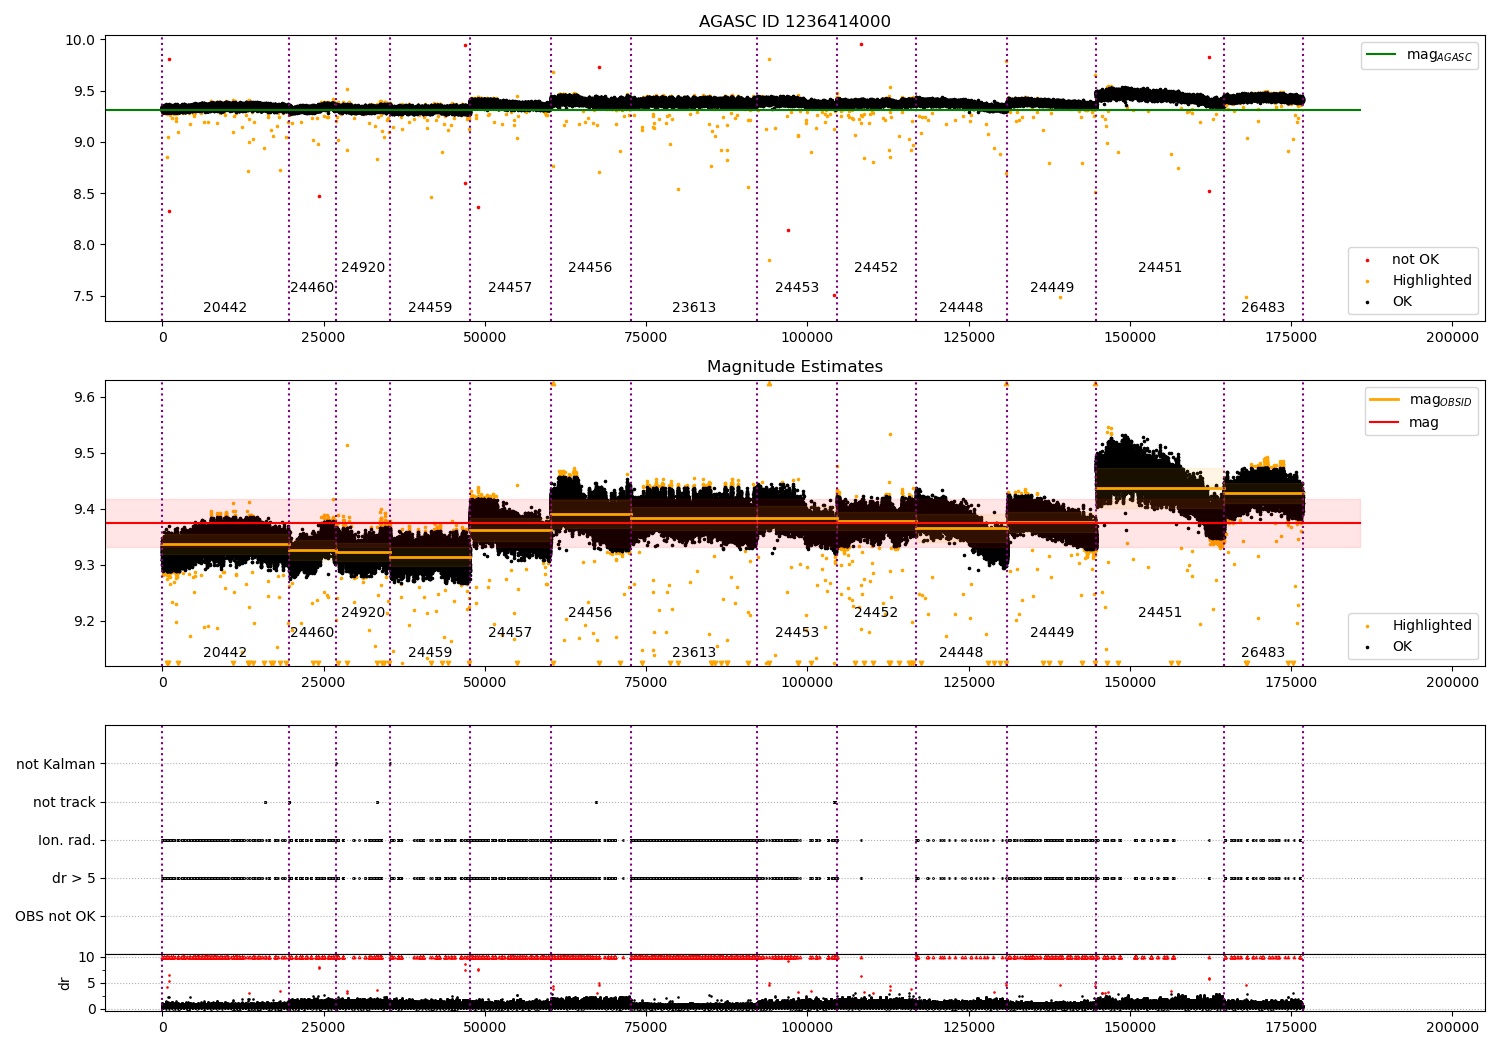Screen dimensions: 1500x1050
Task: Click OBSID label 24448 in Magnitude Estimates plot
Action: 961,653
